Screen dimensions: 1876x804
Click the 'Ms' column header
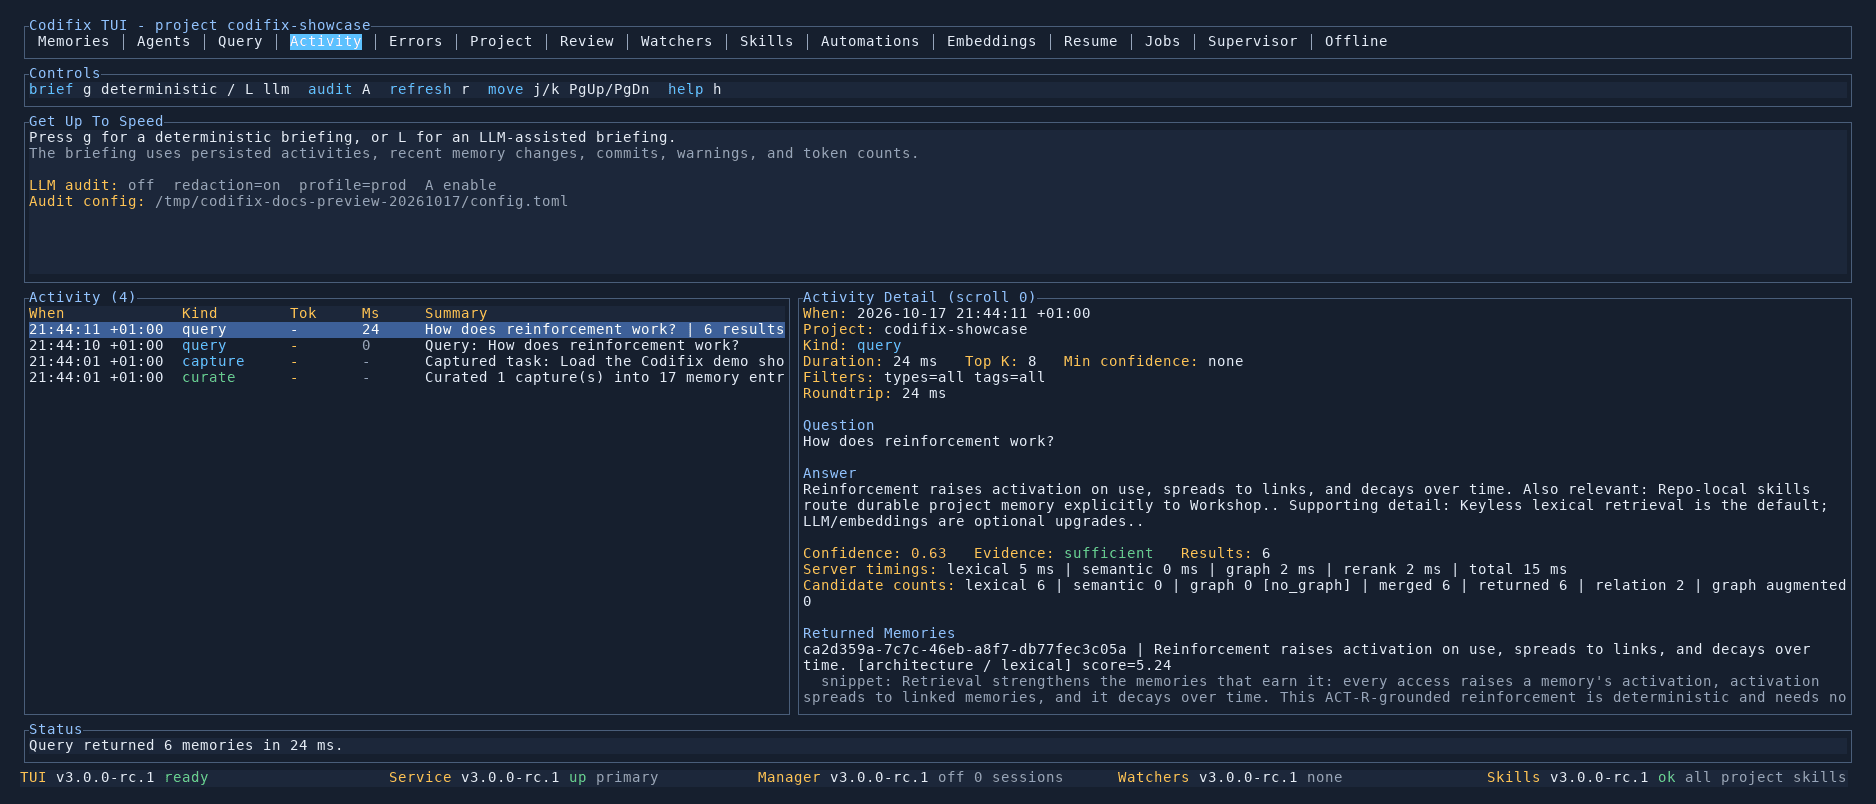(x=370, y=313)
